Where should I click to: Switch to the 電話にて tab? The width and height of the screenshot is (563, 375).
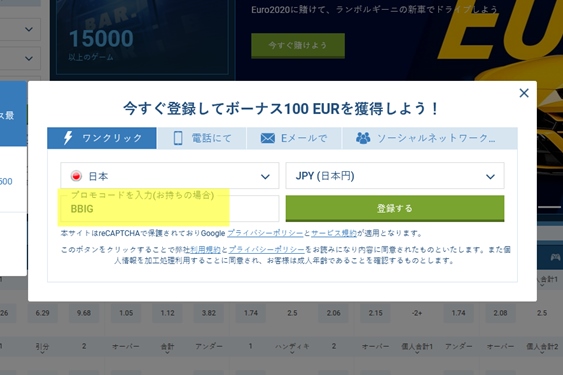pyautogui.click(x=202, y=138)
